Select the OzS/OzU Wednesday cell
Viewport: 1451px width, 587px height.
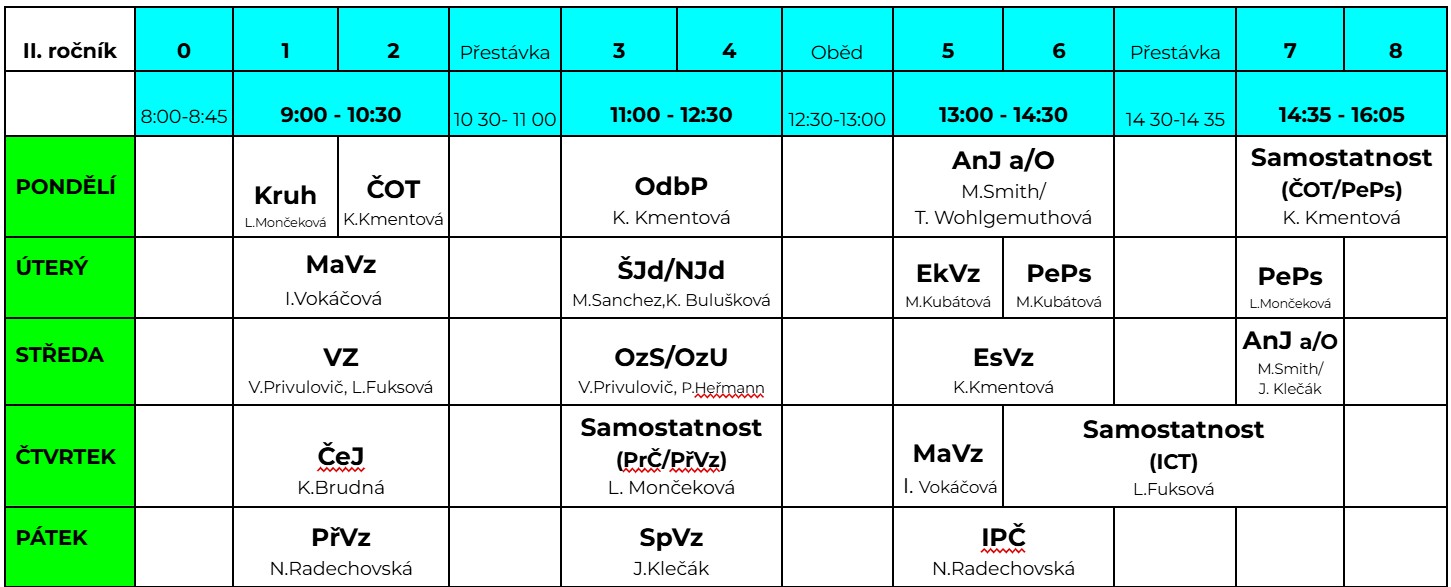672,358
